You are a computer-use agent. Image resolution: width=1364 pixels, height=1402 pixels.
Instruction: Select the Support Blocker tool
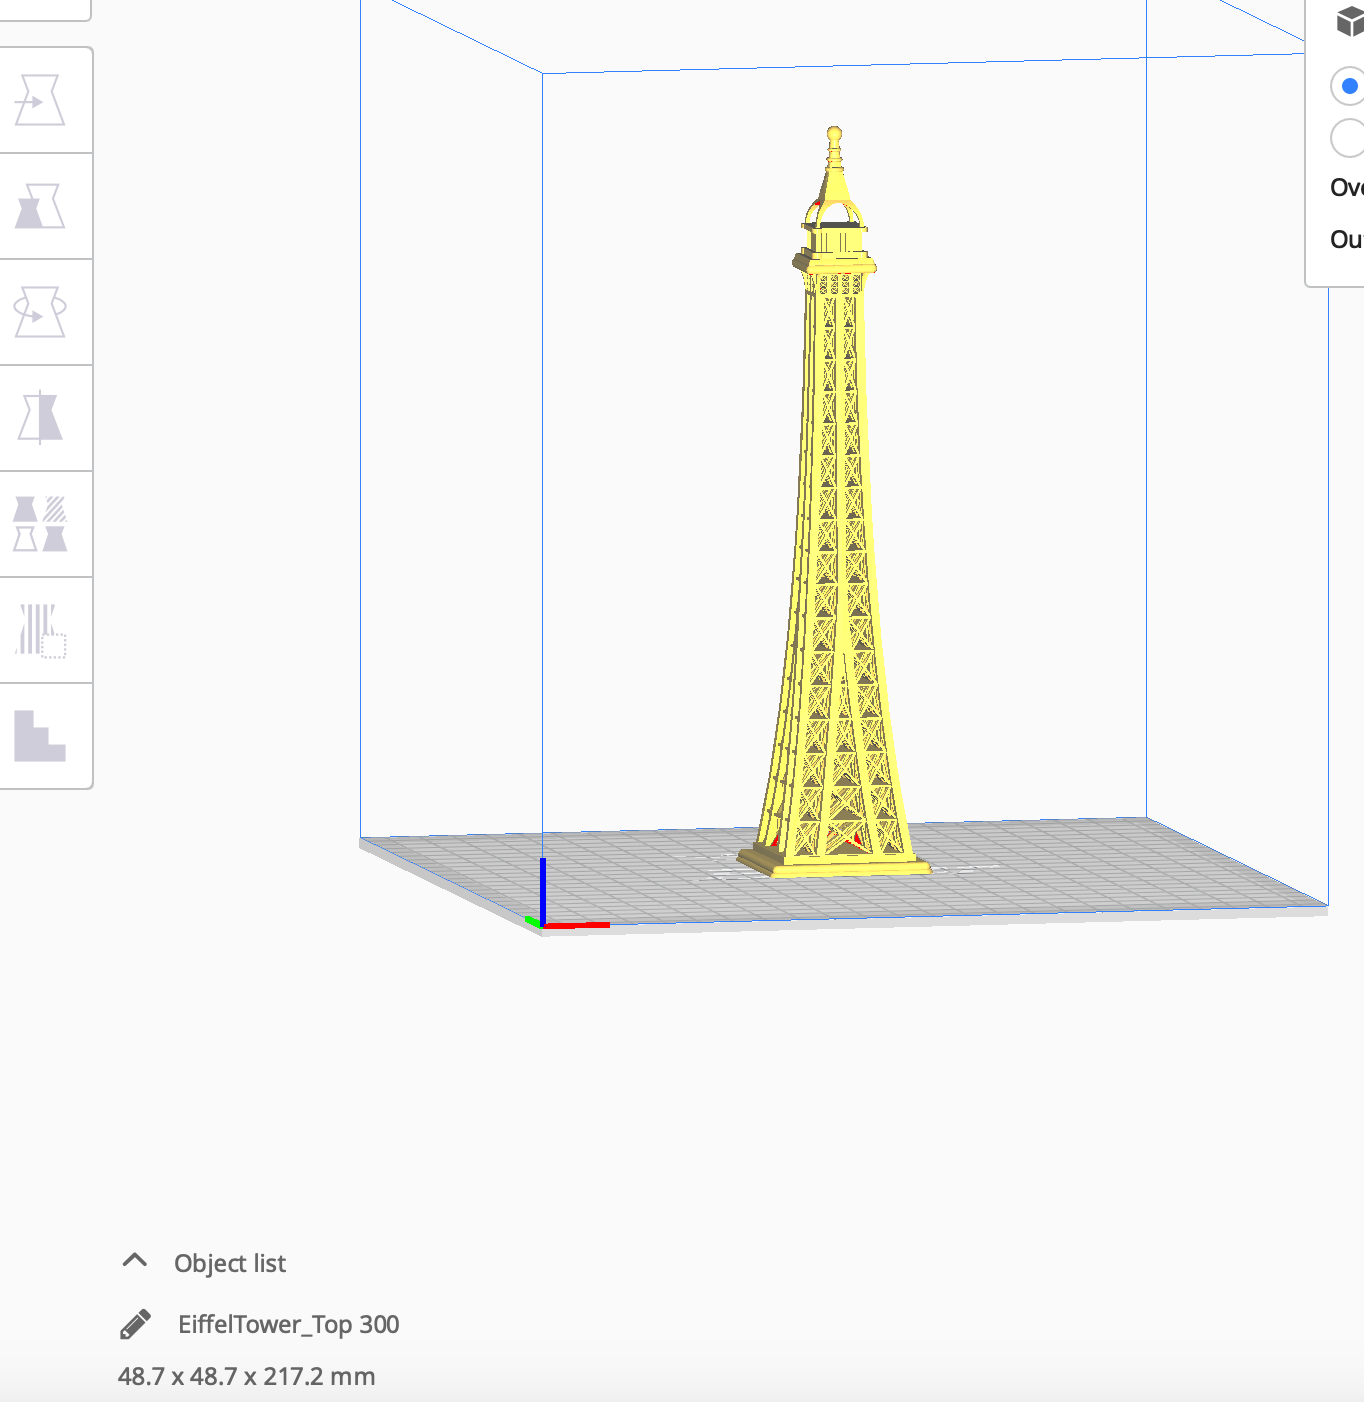40,630
